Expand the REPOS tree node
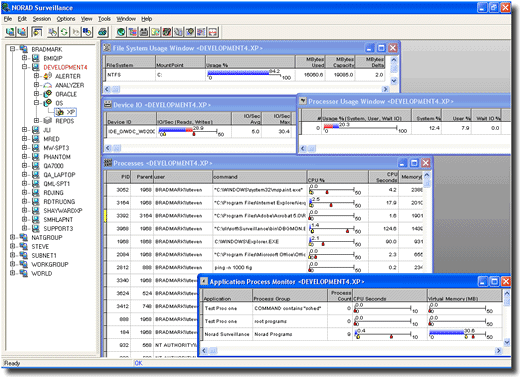The width and height of the screenshot is (521, 377). tap(36, 120)
